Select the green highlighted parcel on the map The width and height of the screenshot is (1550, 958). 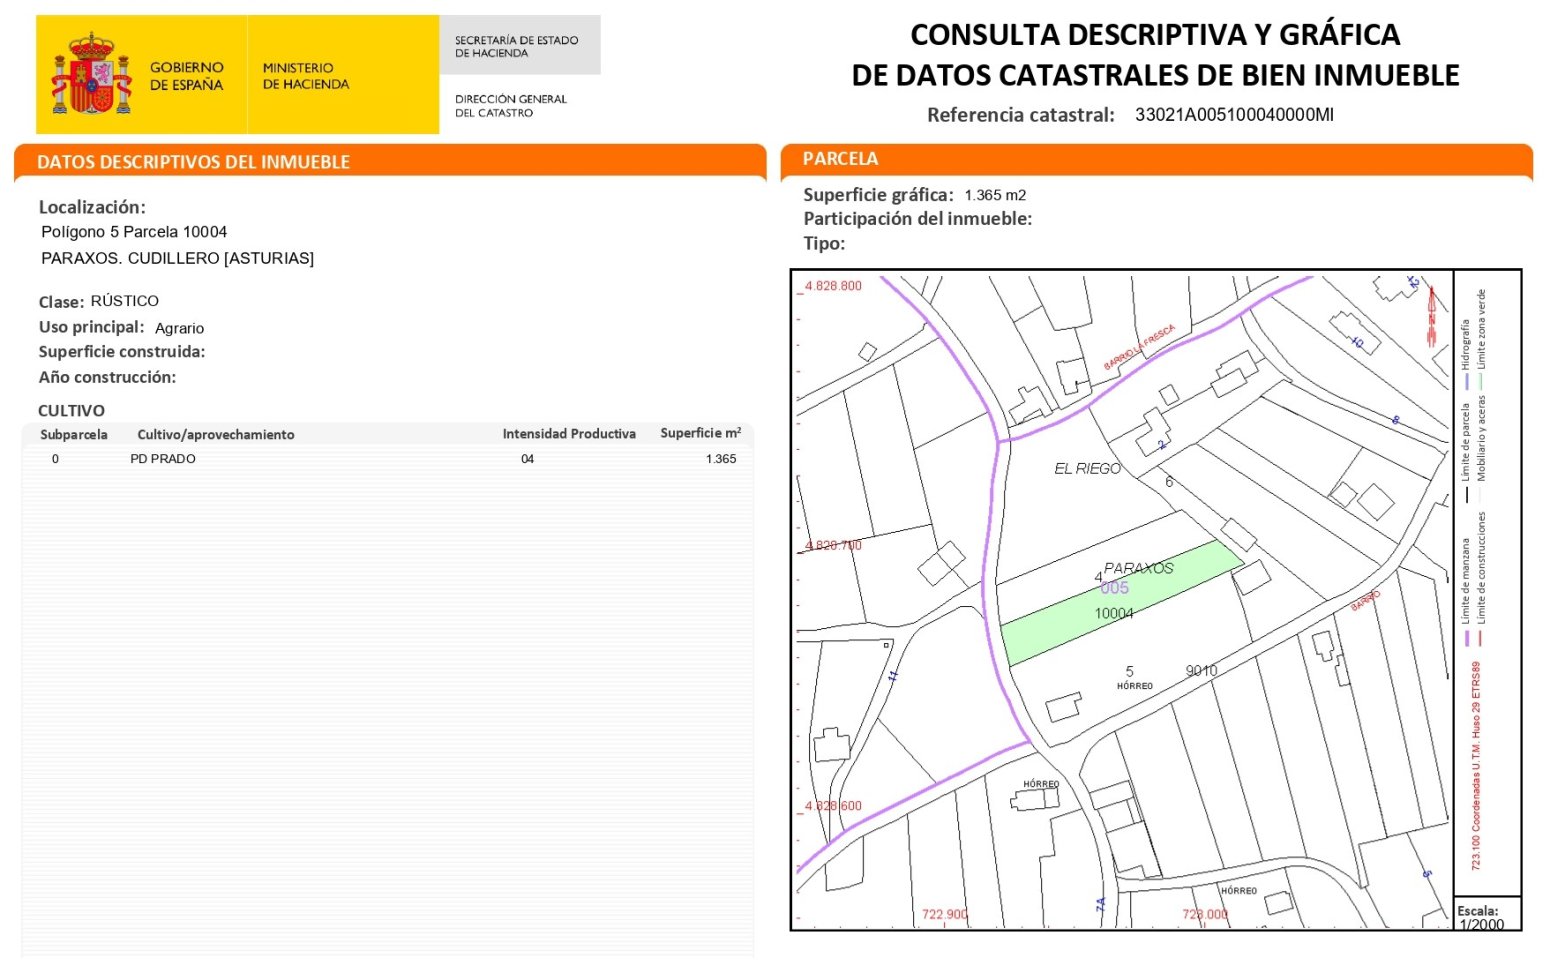[x=1122, y=603]
